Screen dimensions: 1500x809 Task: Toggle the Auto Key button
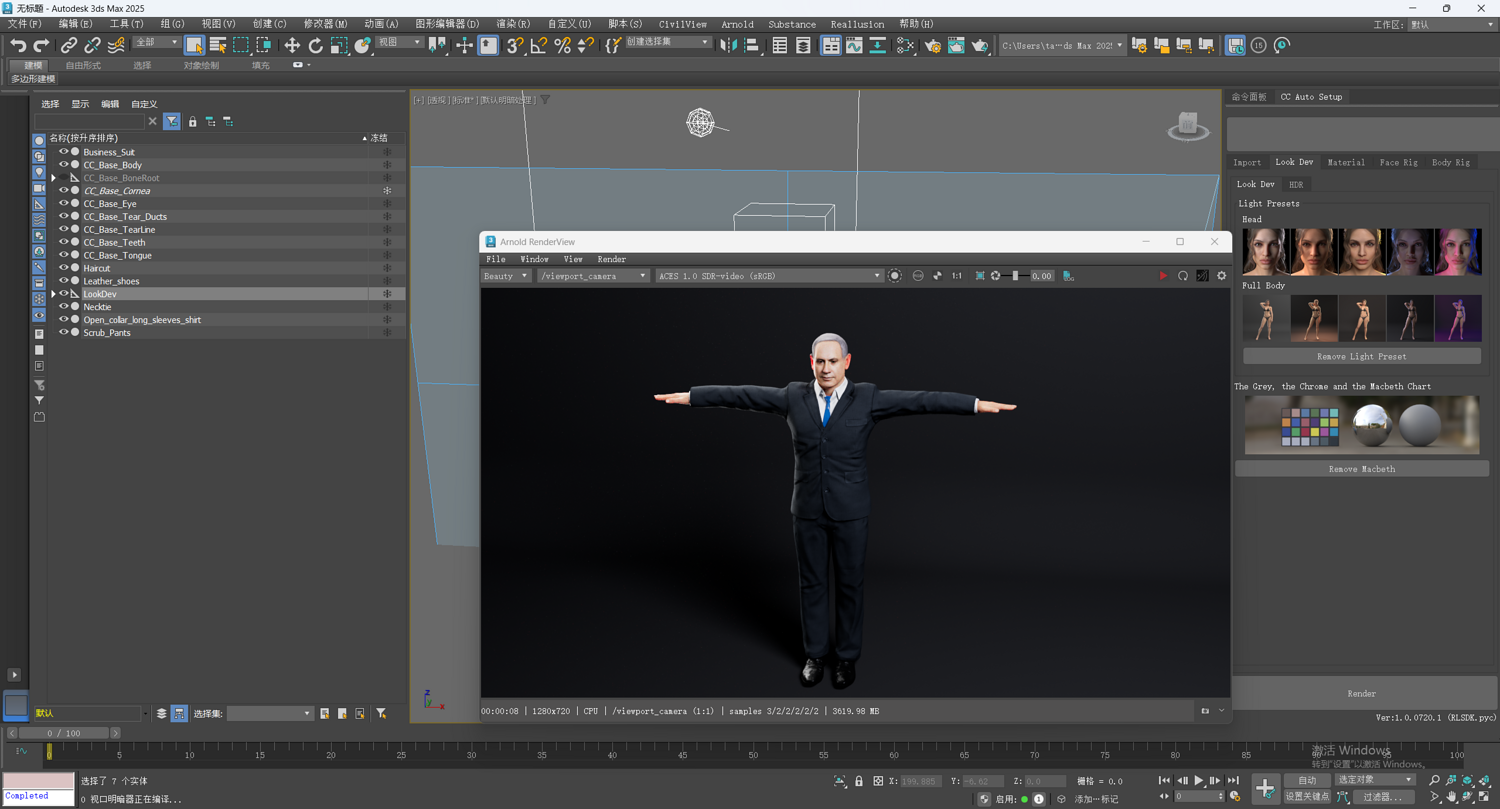[1307, 780]
